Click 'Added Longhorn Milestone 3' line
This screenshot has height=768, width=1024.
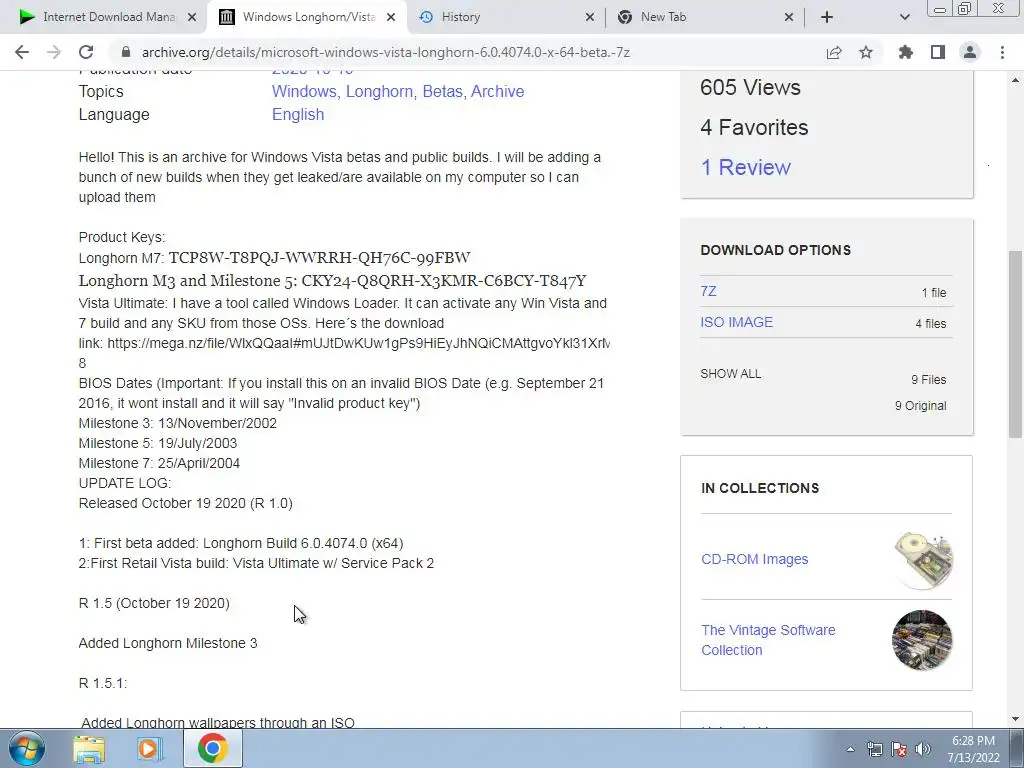click(168, 643)
